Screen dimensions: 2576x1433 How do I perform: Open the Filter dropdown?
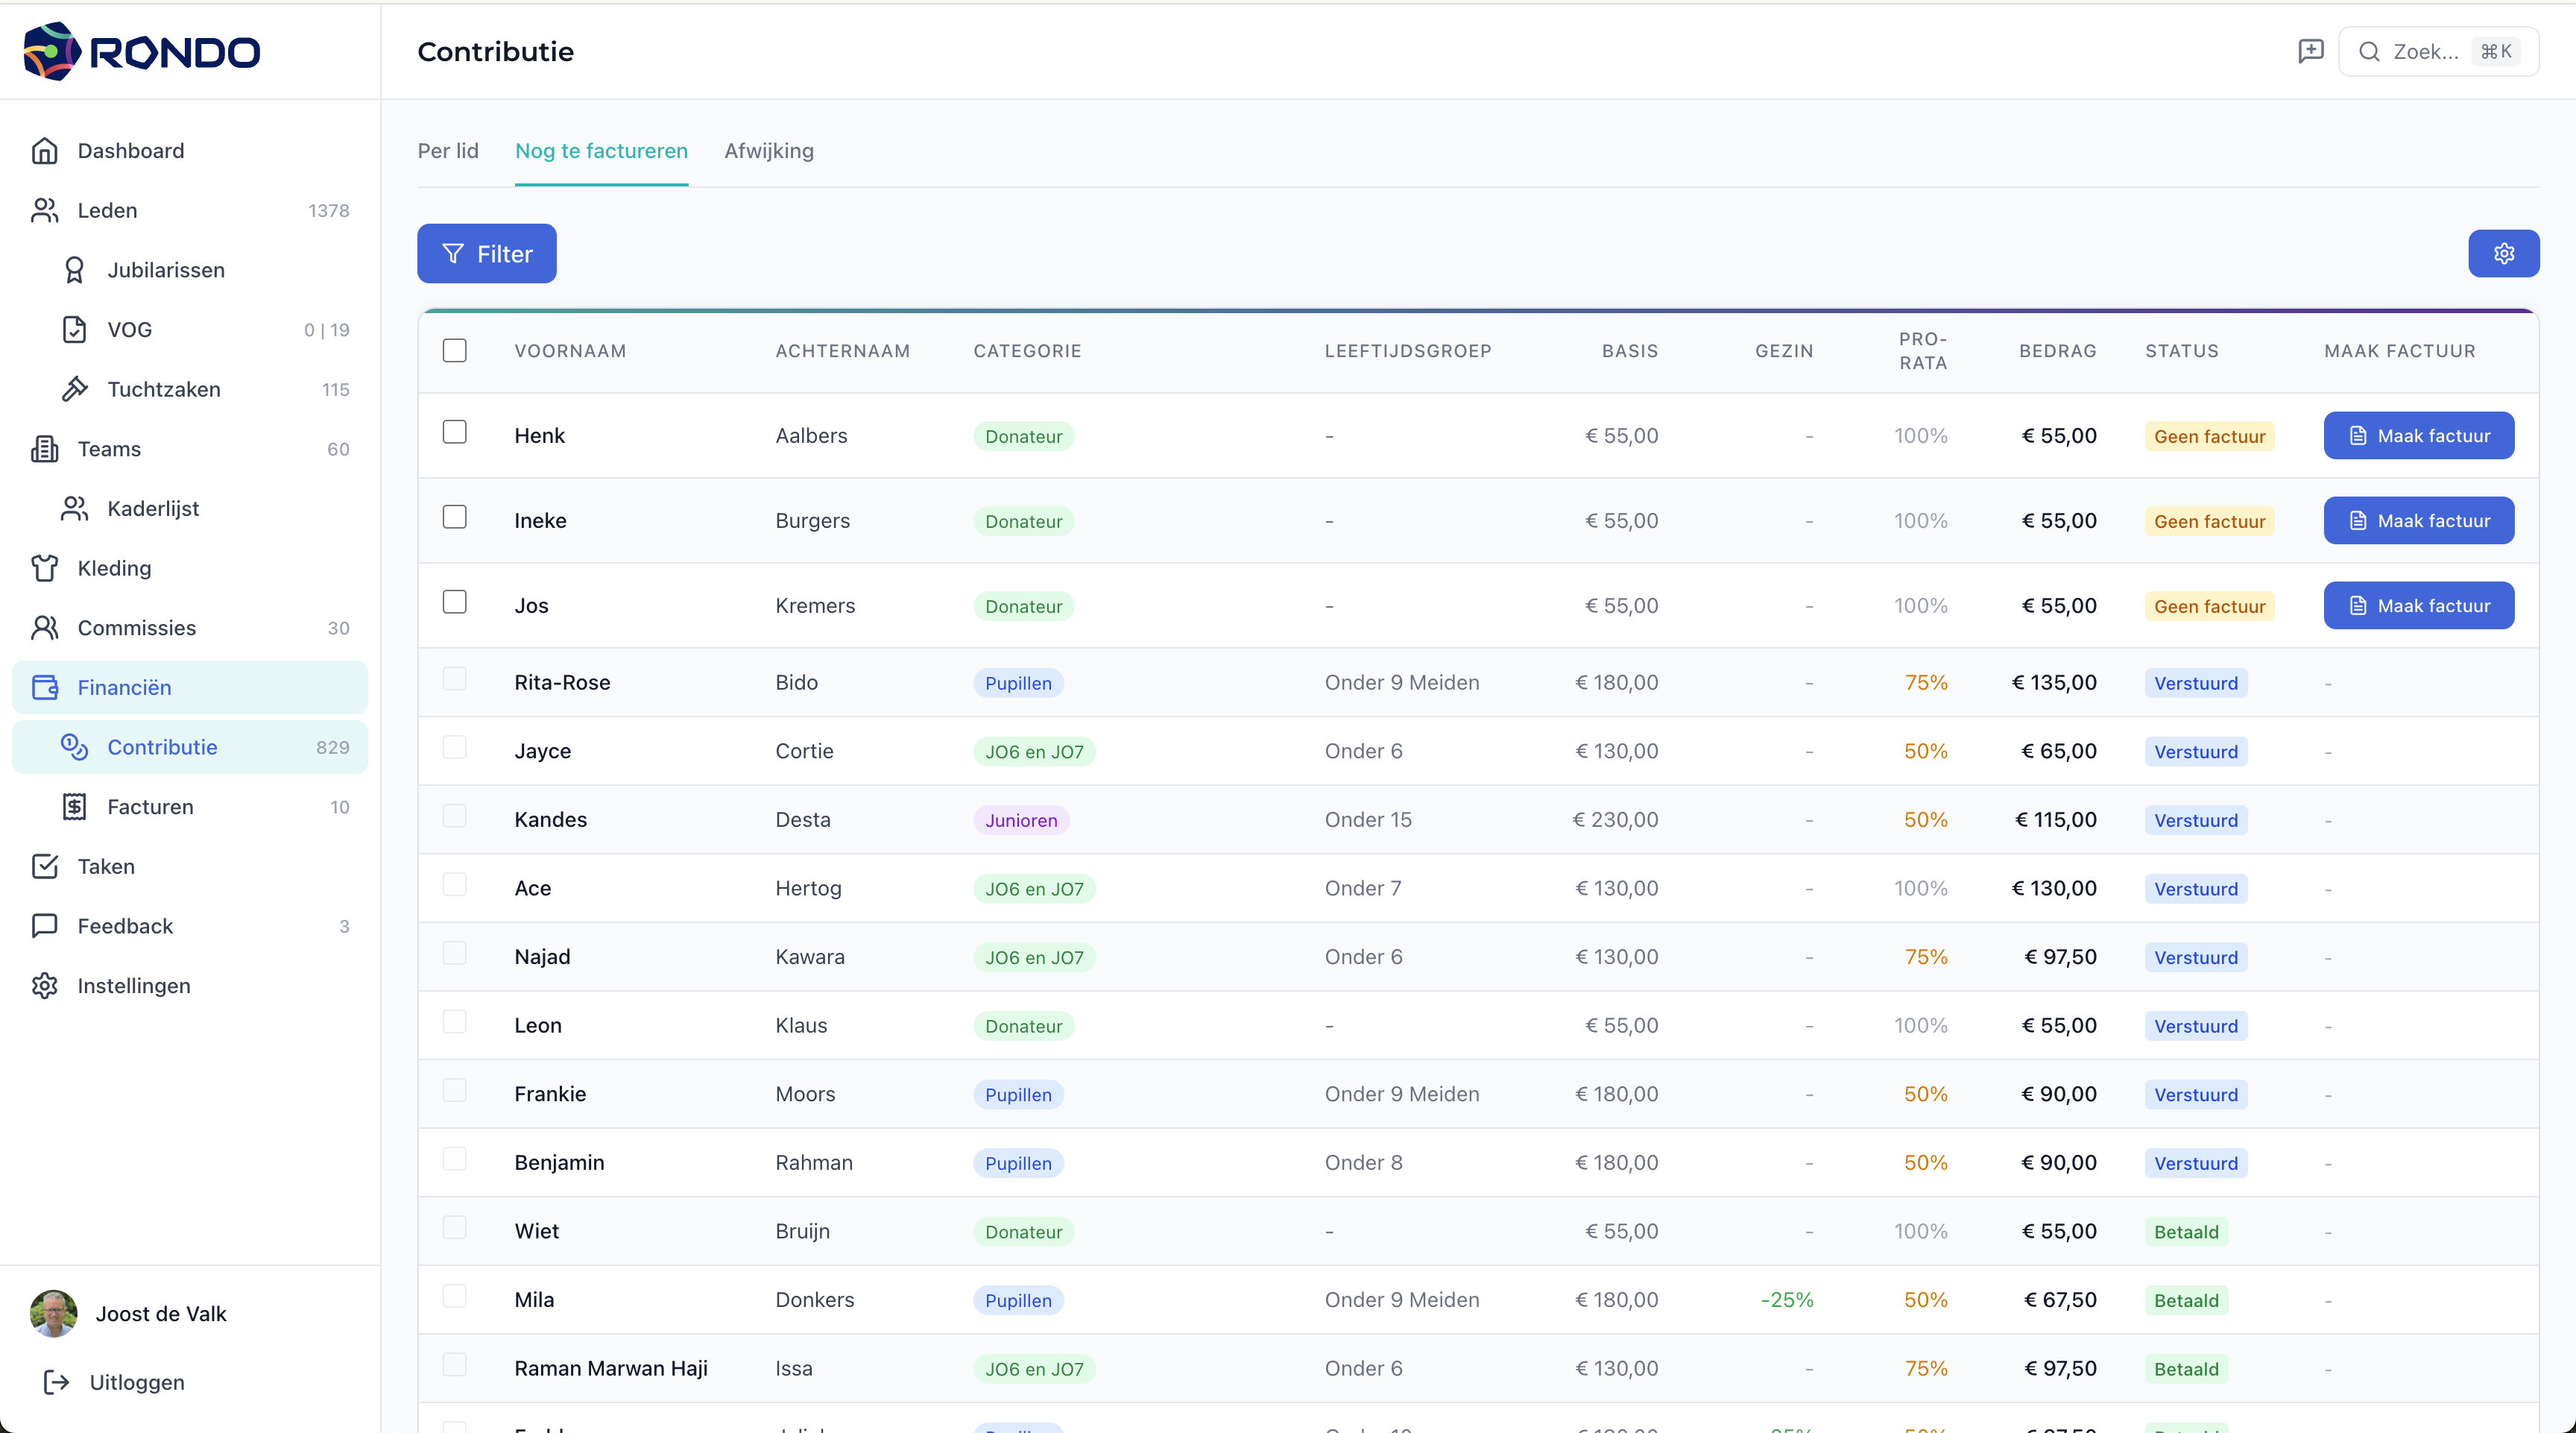coord(487,254)
